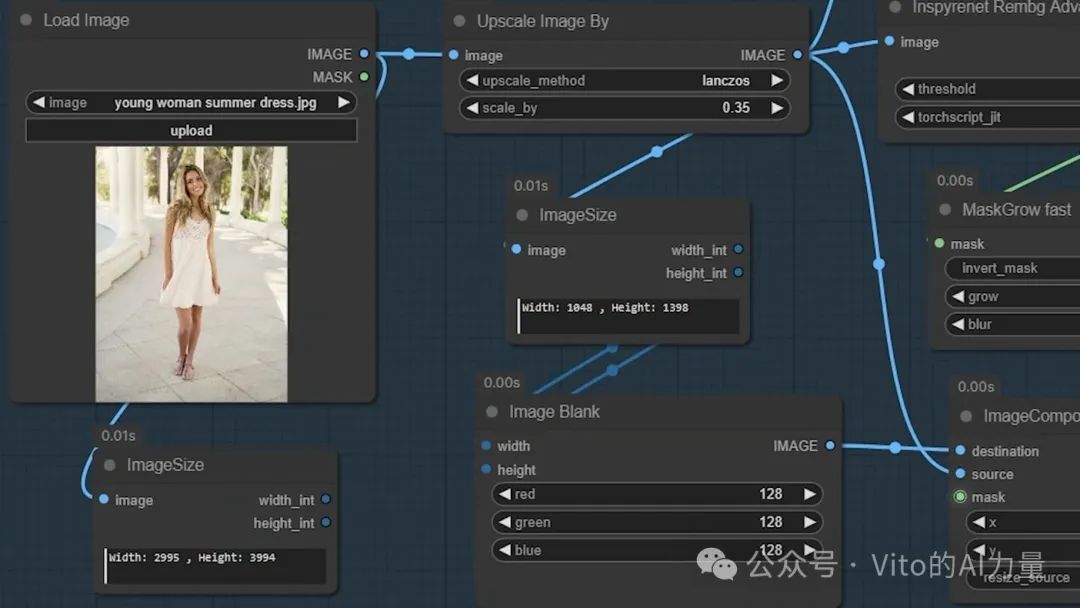Click the Load Image node title
Screen dimensions: 1080x608
tap(86, 20)
